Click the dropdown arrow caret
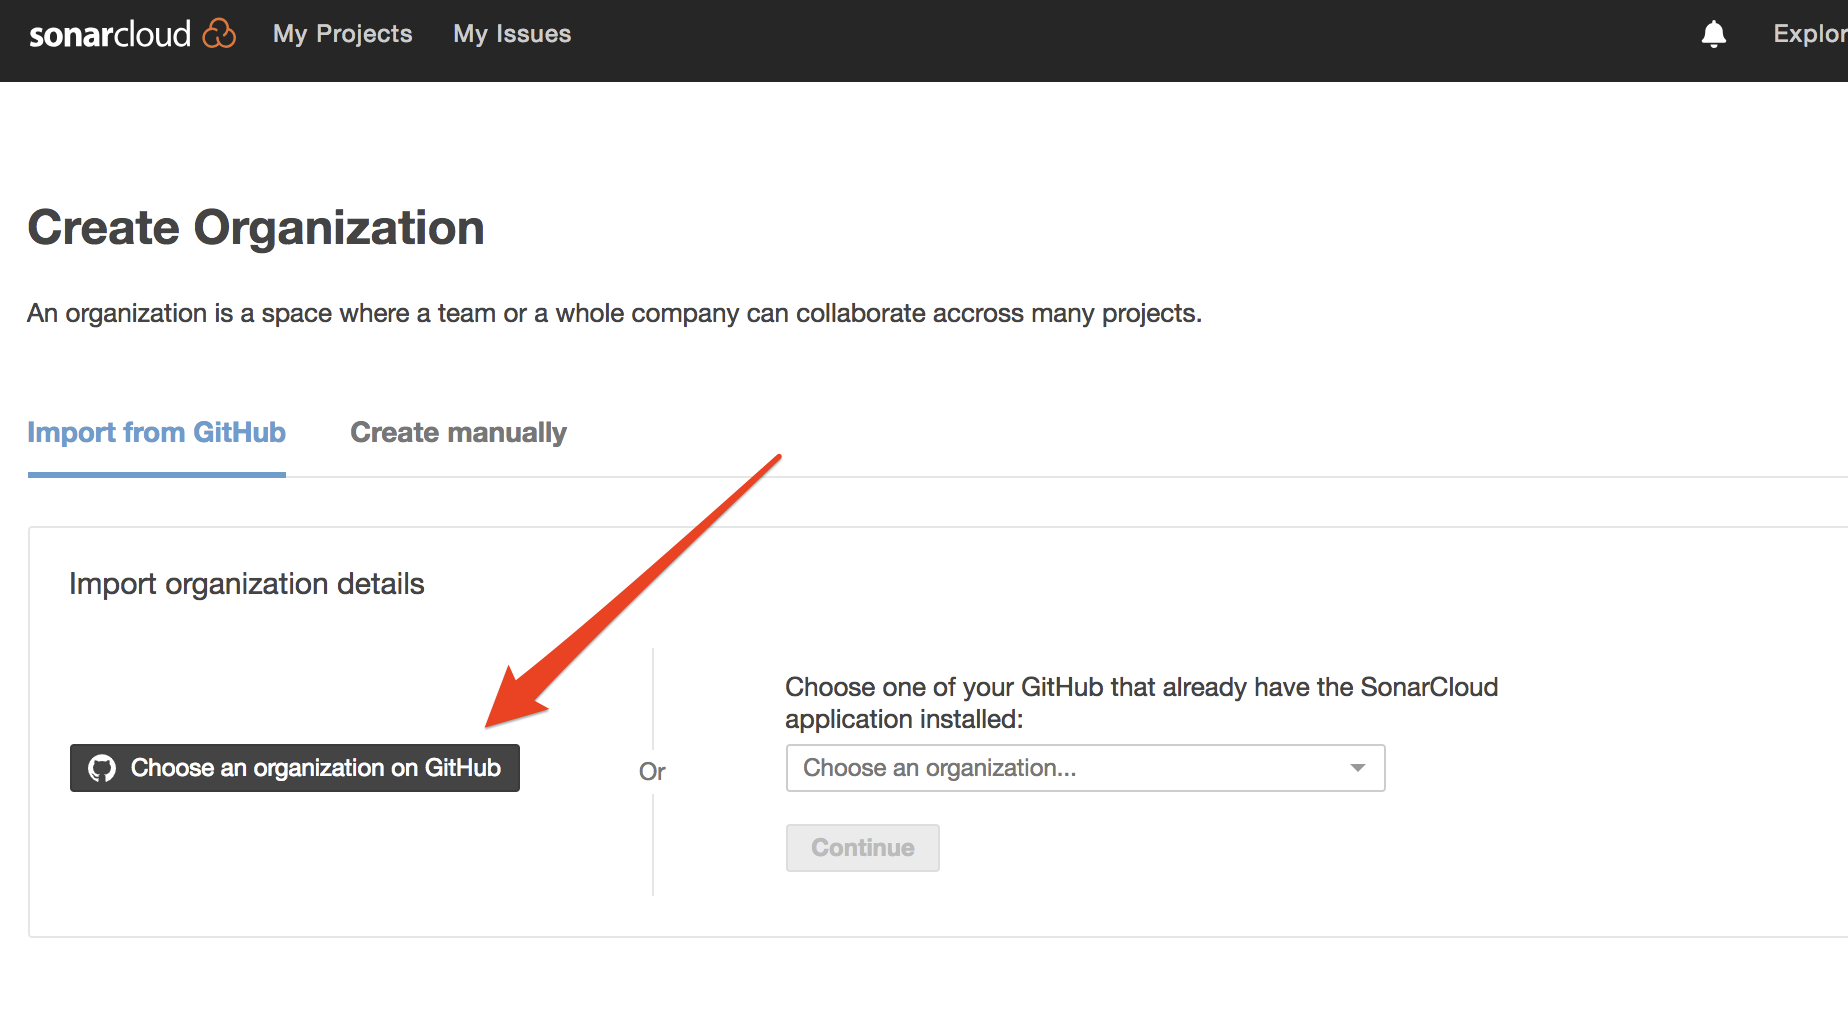The height and width of the screenshot is (1012, 1848). point(1357,768)
